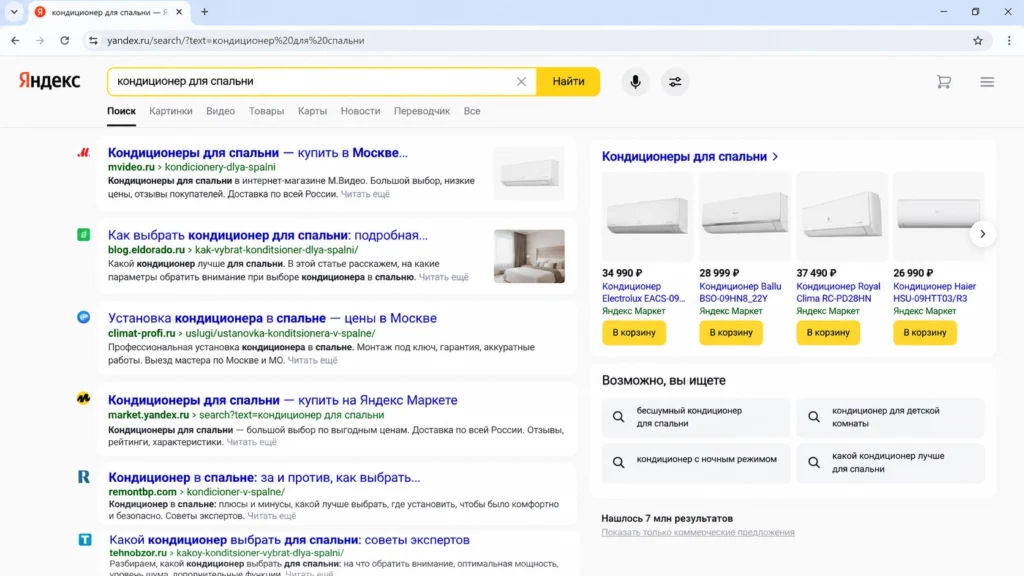Open the hamburger menu in page header

click(987, 82)
